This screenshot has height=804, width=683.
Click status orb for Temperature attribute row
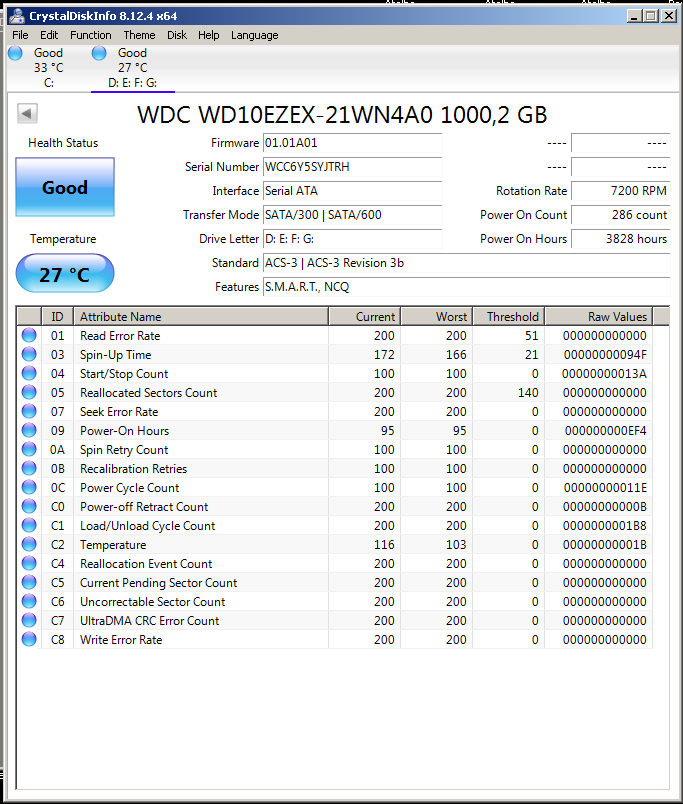[x=29, y=544]
